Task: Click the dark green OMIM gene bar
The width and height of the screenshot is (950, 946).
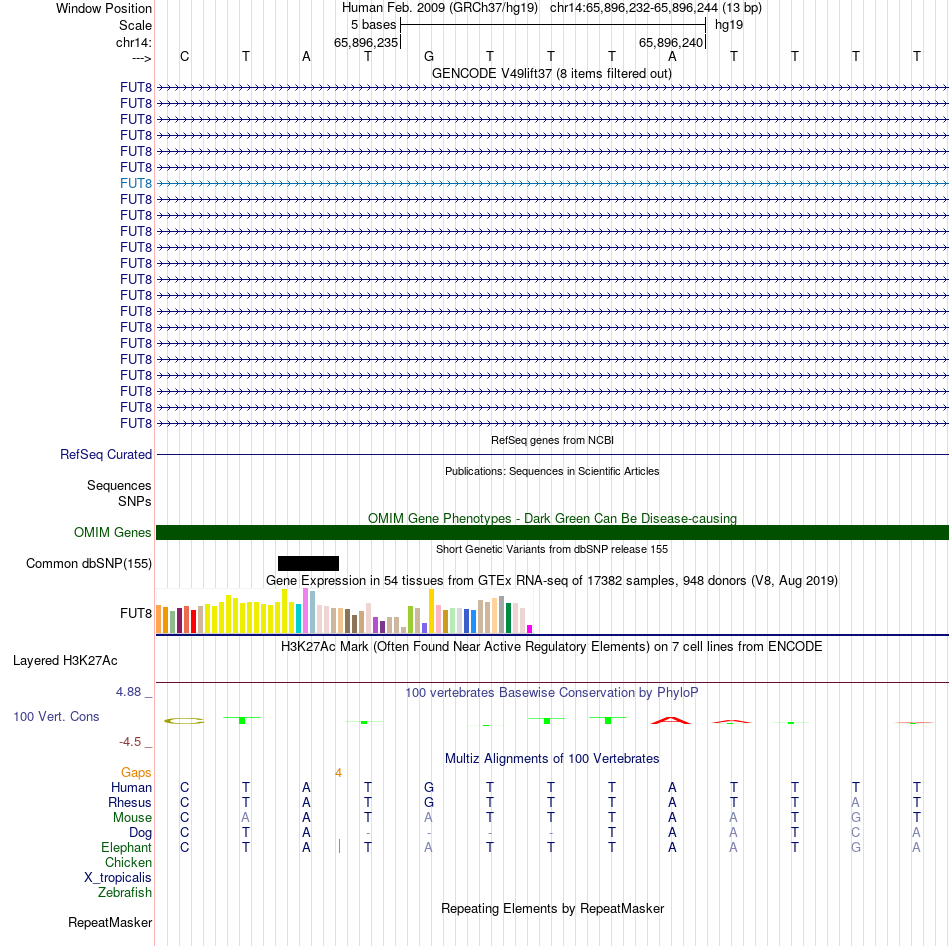Action: 552,533
